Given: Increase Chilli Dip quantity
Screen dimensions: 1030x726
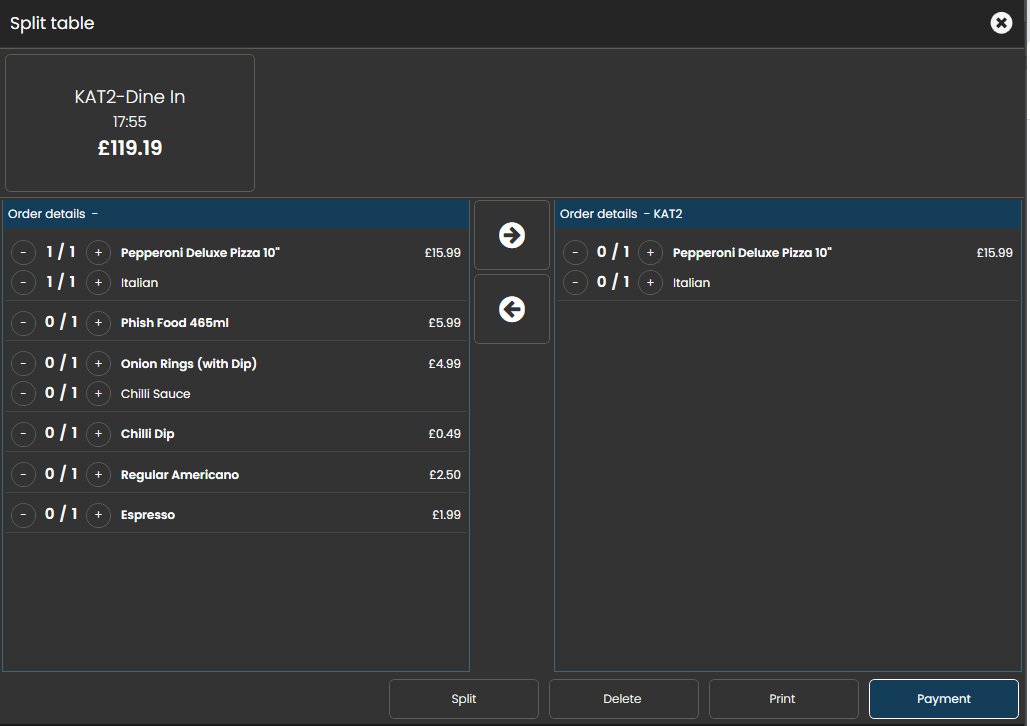Looking at the screenshot, I should [98, 434].
